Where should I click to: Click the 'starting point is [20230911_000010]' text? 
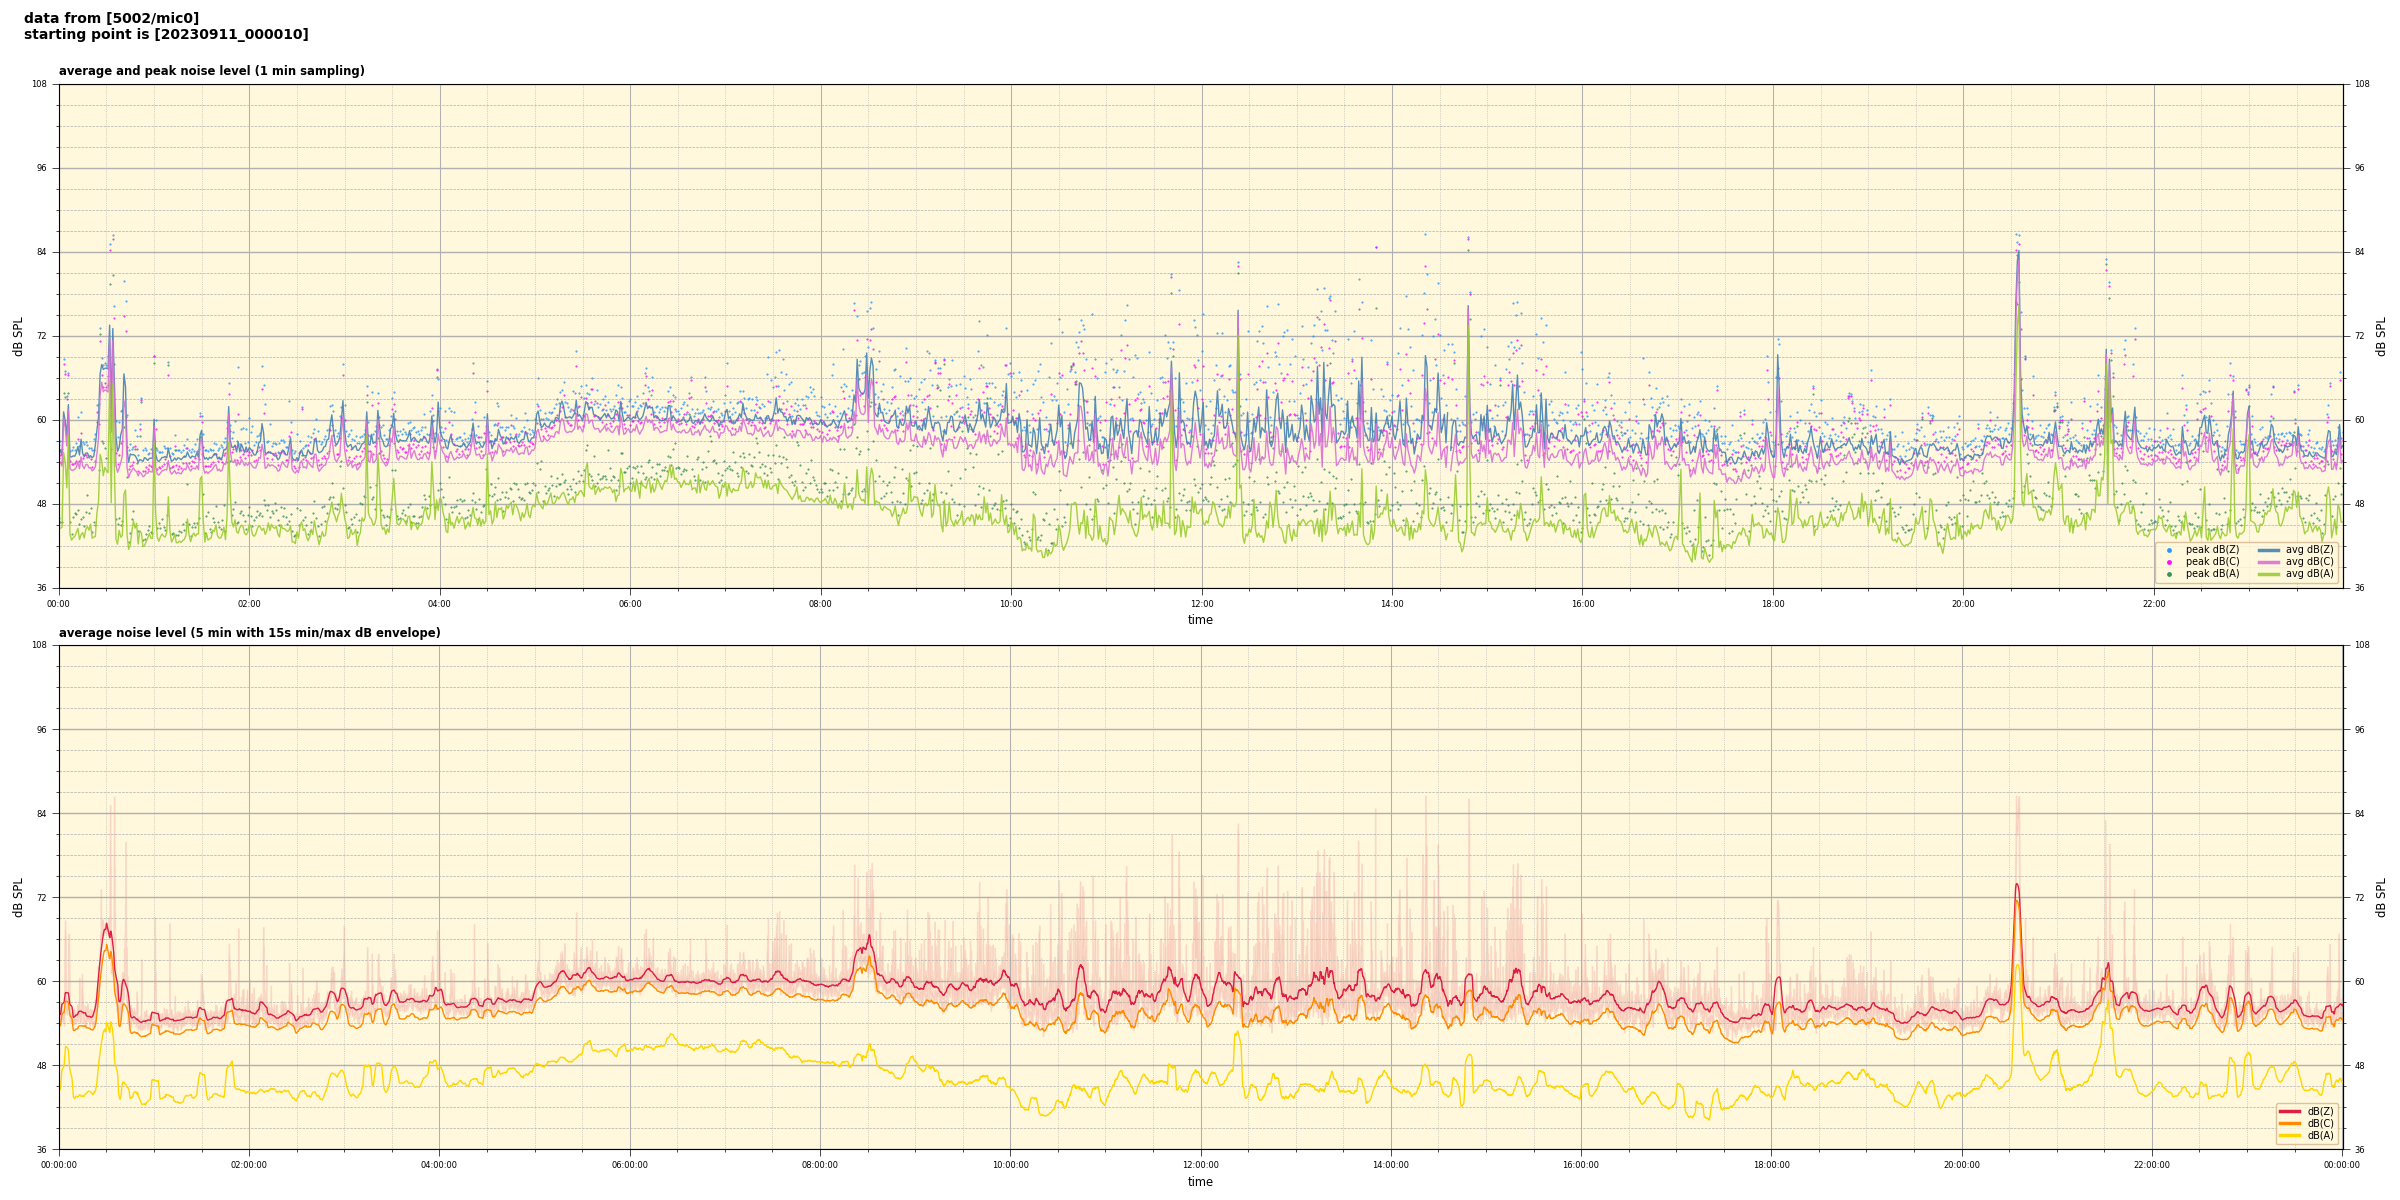tap(166, 35)
